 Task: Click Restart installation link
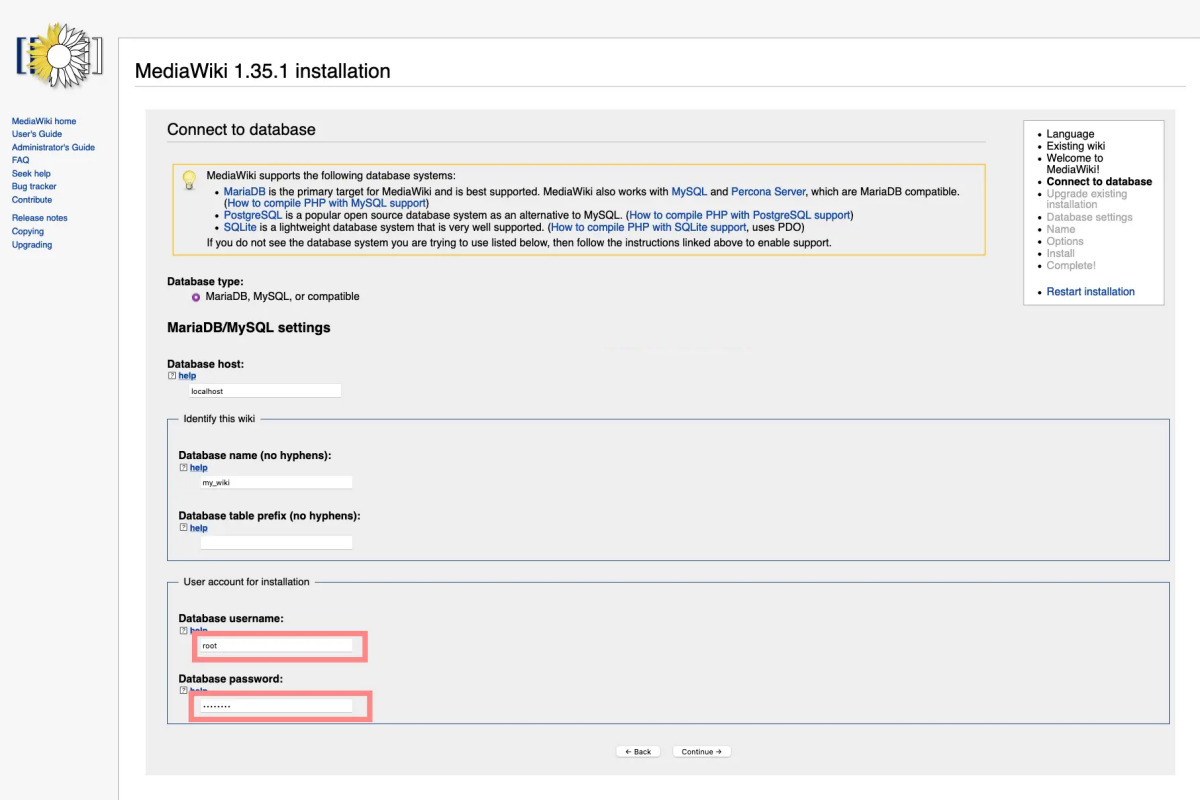pyautogui.click(x=1090, y=292)
